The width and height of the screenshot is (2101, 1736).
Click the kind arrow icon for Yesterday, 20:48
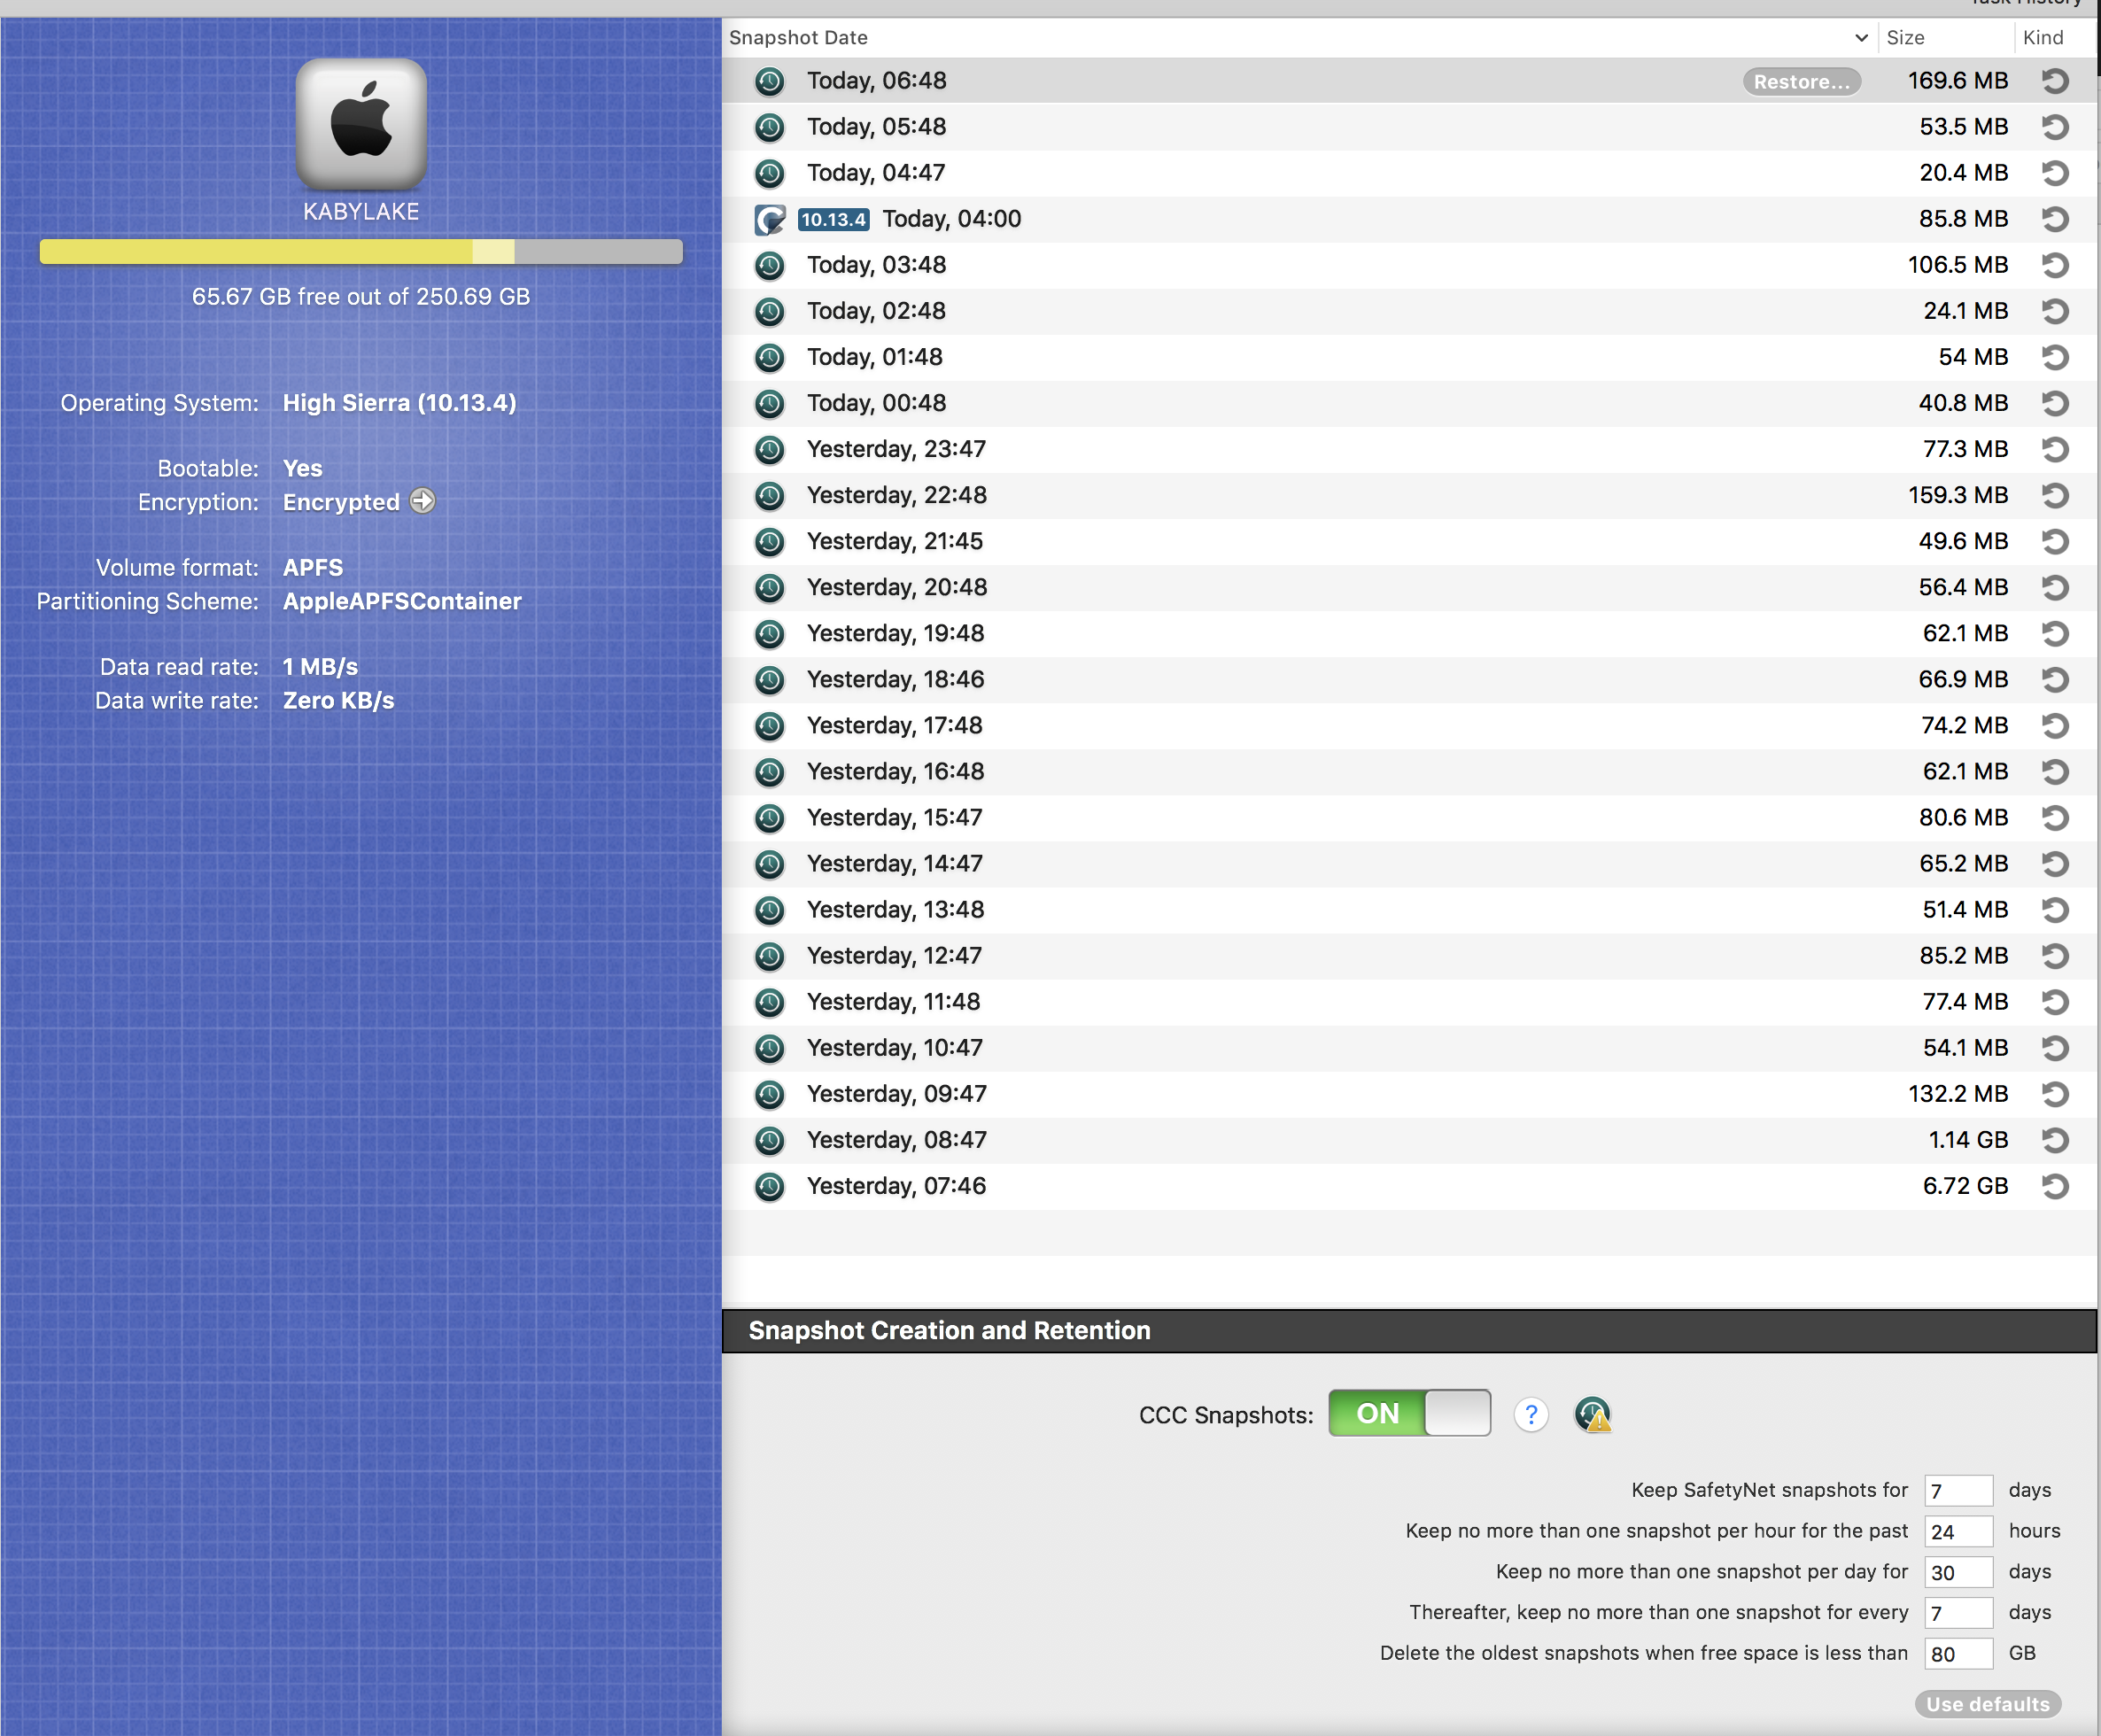point(2054,587)
